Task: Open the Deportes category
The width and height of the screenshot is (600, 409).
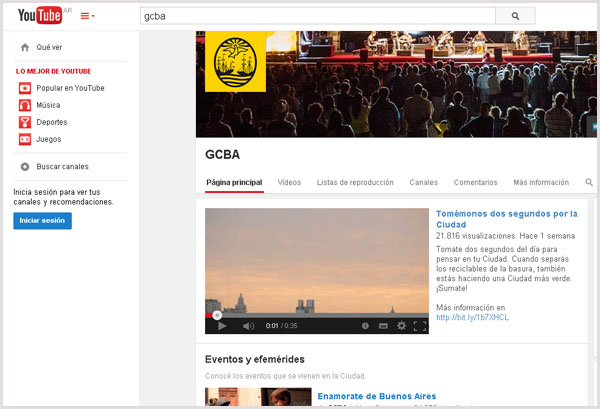Action: point(52,122)
